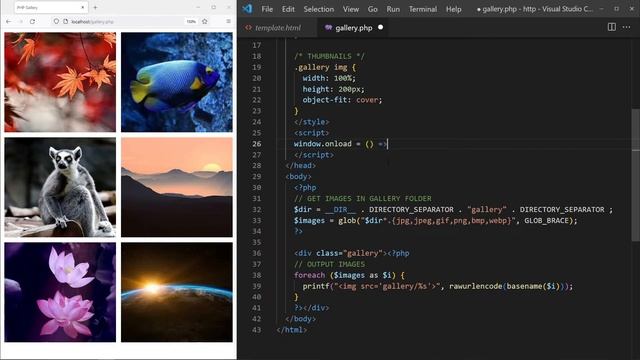Image resolution: width=640 pixels, height=360 pixels.
Task: Click the pink lotus flowers thumbnail
Action: coord(60,292)
